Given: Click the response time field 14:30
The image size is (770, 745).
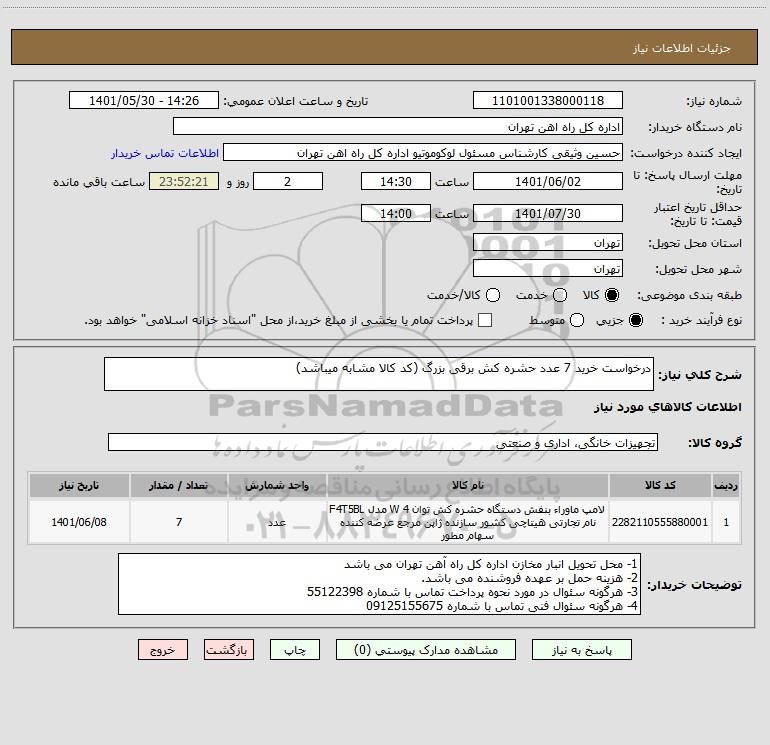Looking at the screenshot, I should pos(396,181).
